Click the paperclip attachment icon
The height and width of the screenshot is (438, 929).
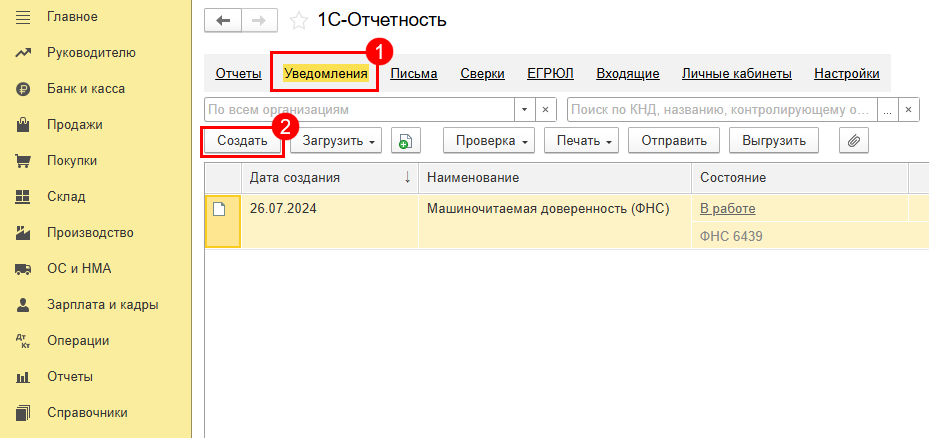[853, 141]
